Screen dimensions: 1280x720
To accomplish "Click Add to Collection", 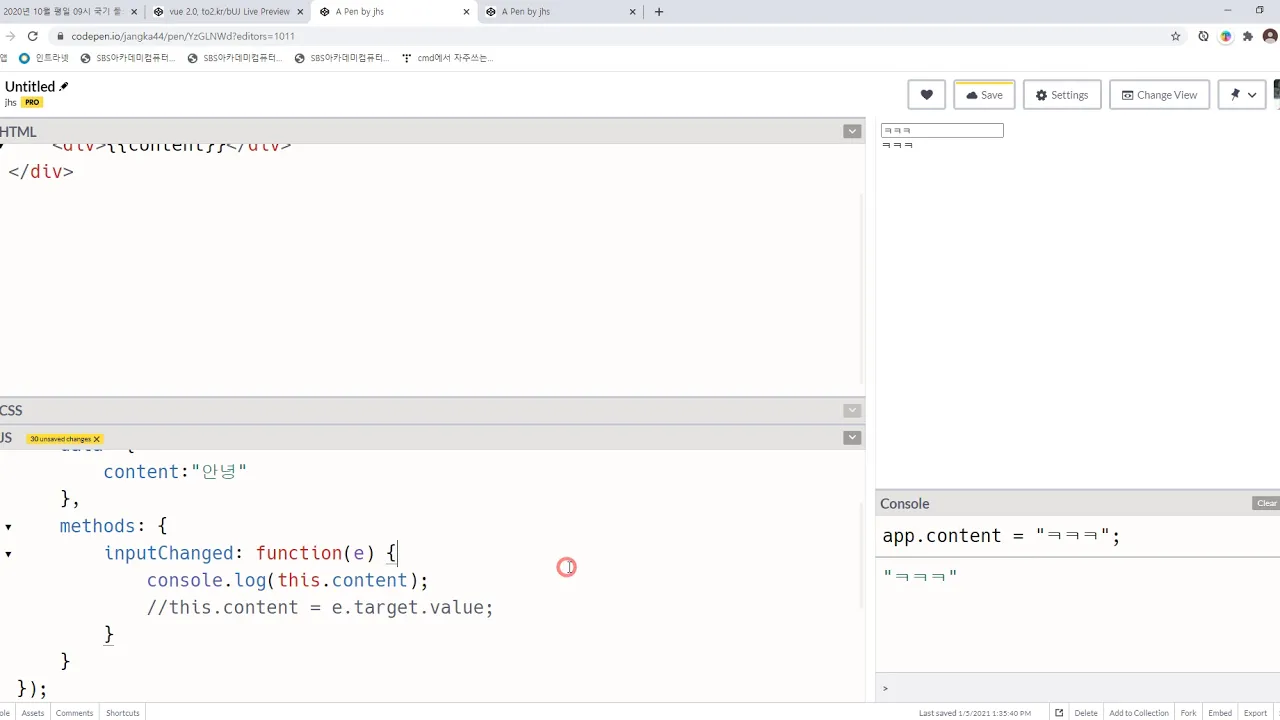I will point(1138,713).
